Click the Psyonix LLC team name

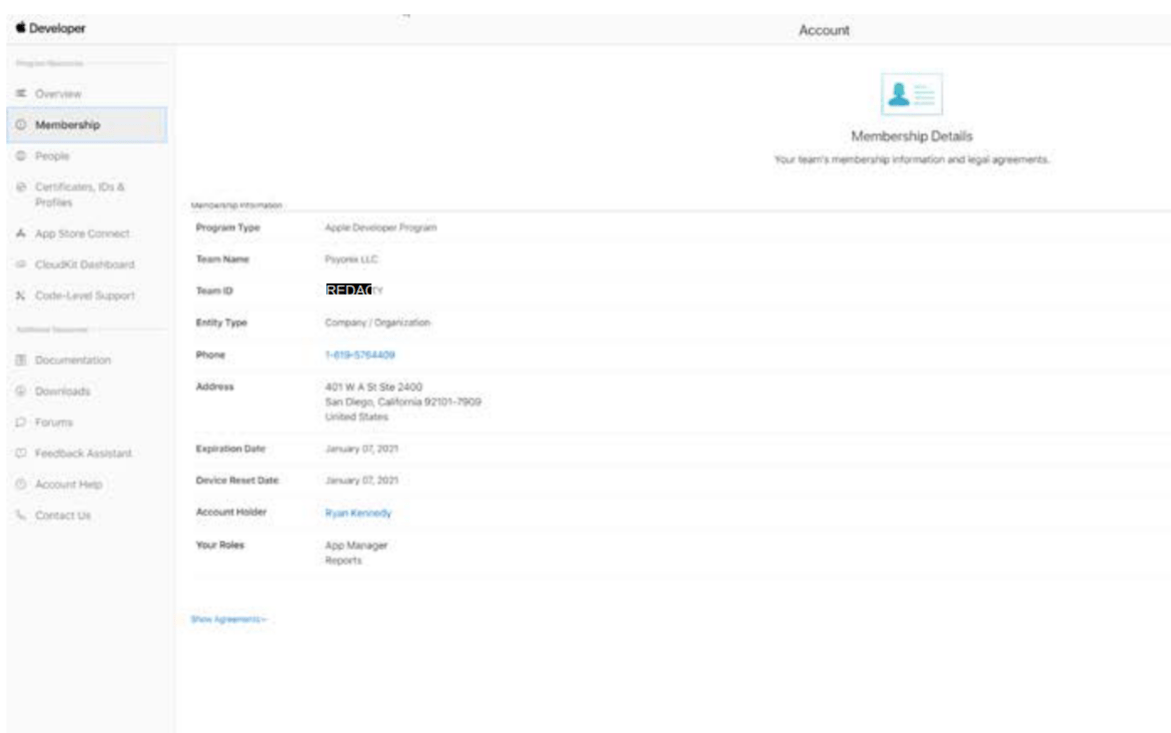[351, 259]
